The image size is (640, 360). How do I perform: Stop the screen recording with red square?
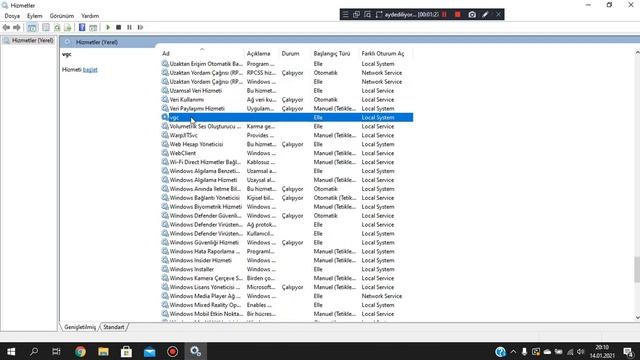coord(458,14)
